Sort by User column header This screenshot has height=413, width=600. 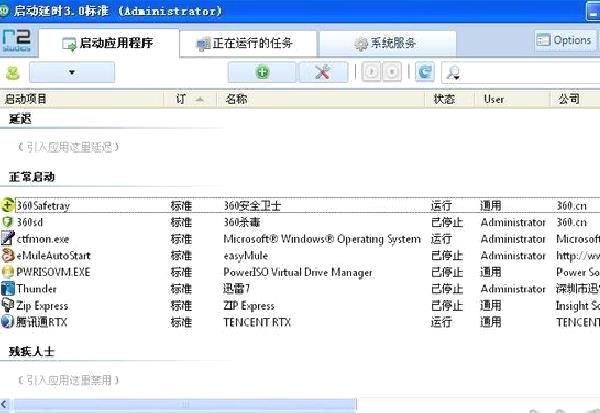(512, 99)
